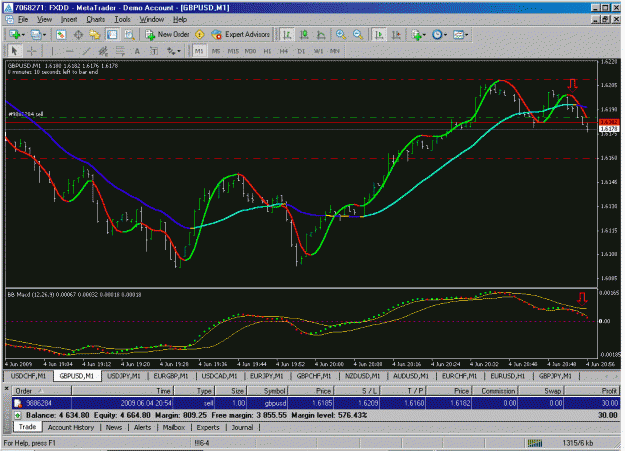Expand the Templates dropdown arrow

click(466, 35)
